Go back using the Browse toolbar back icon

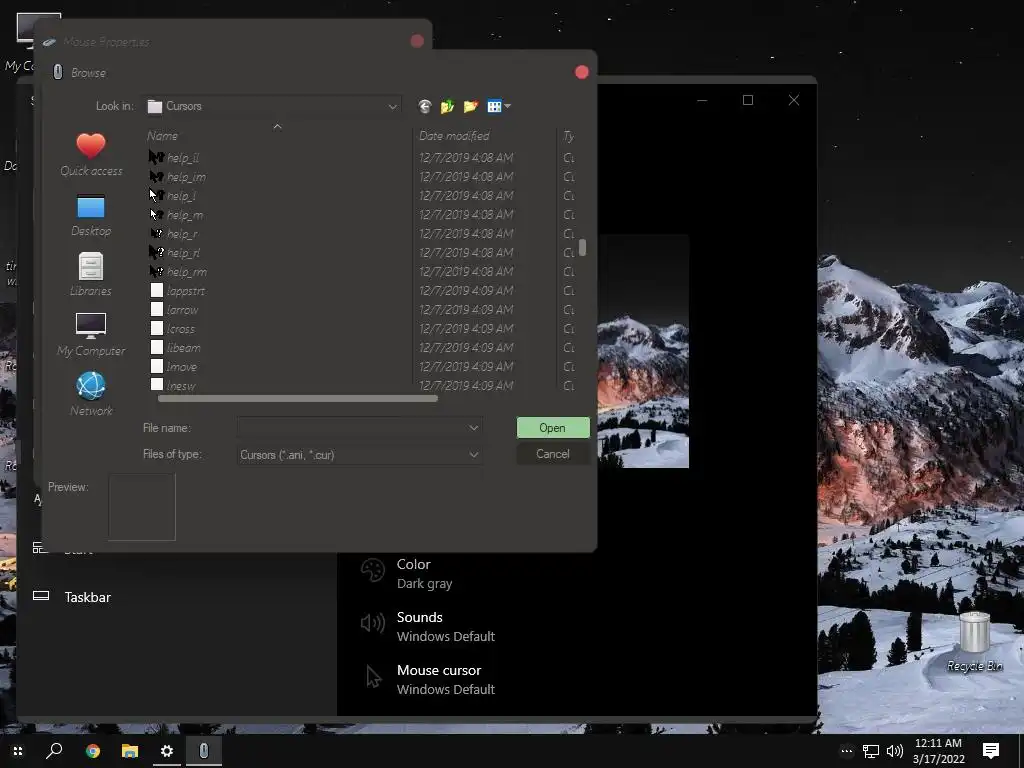pyautogui.click(x=425, y=106)
